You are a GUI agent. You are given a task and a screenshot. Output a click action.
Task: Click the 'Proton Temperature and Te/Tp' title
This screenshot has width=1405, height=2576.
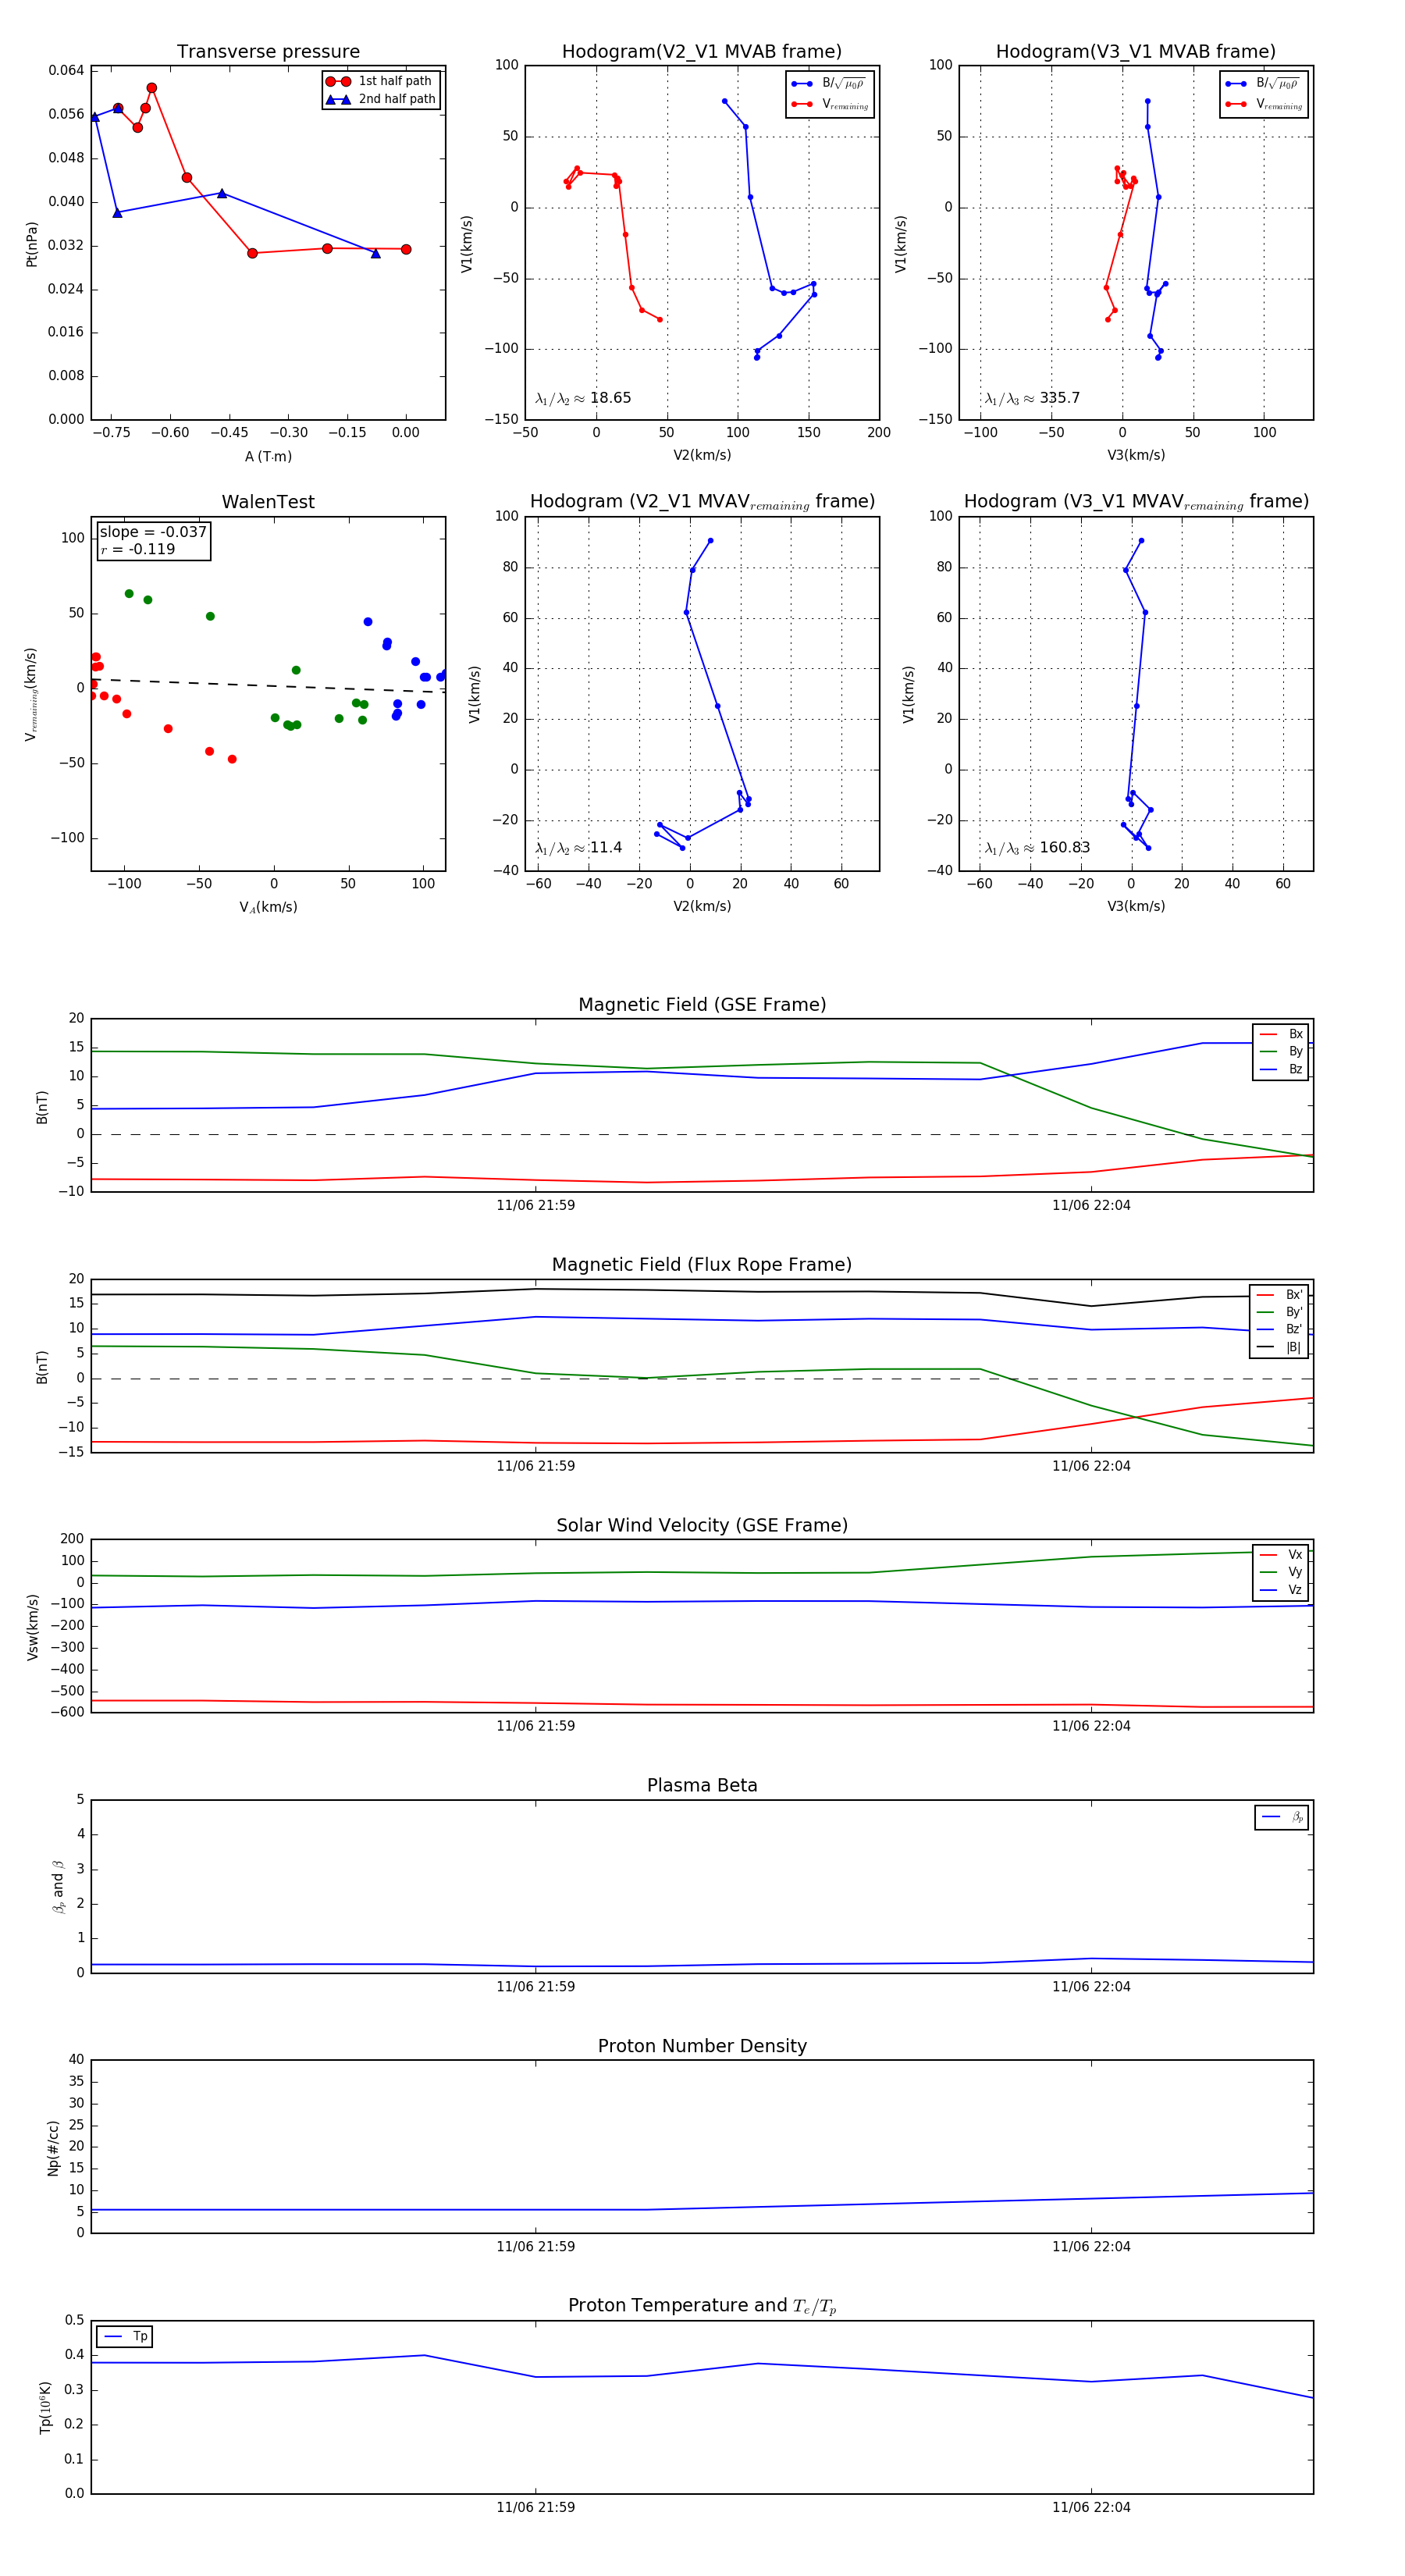pyautogui.click(x=702, y=2306)
